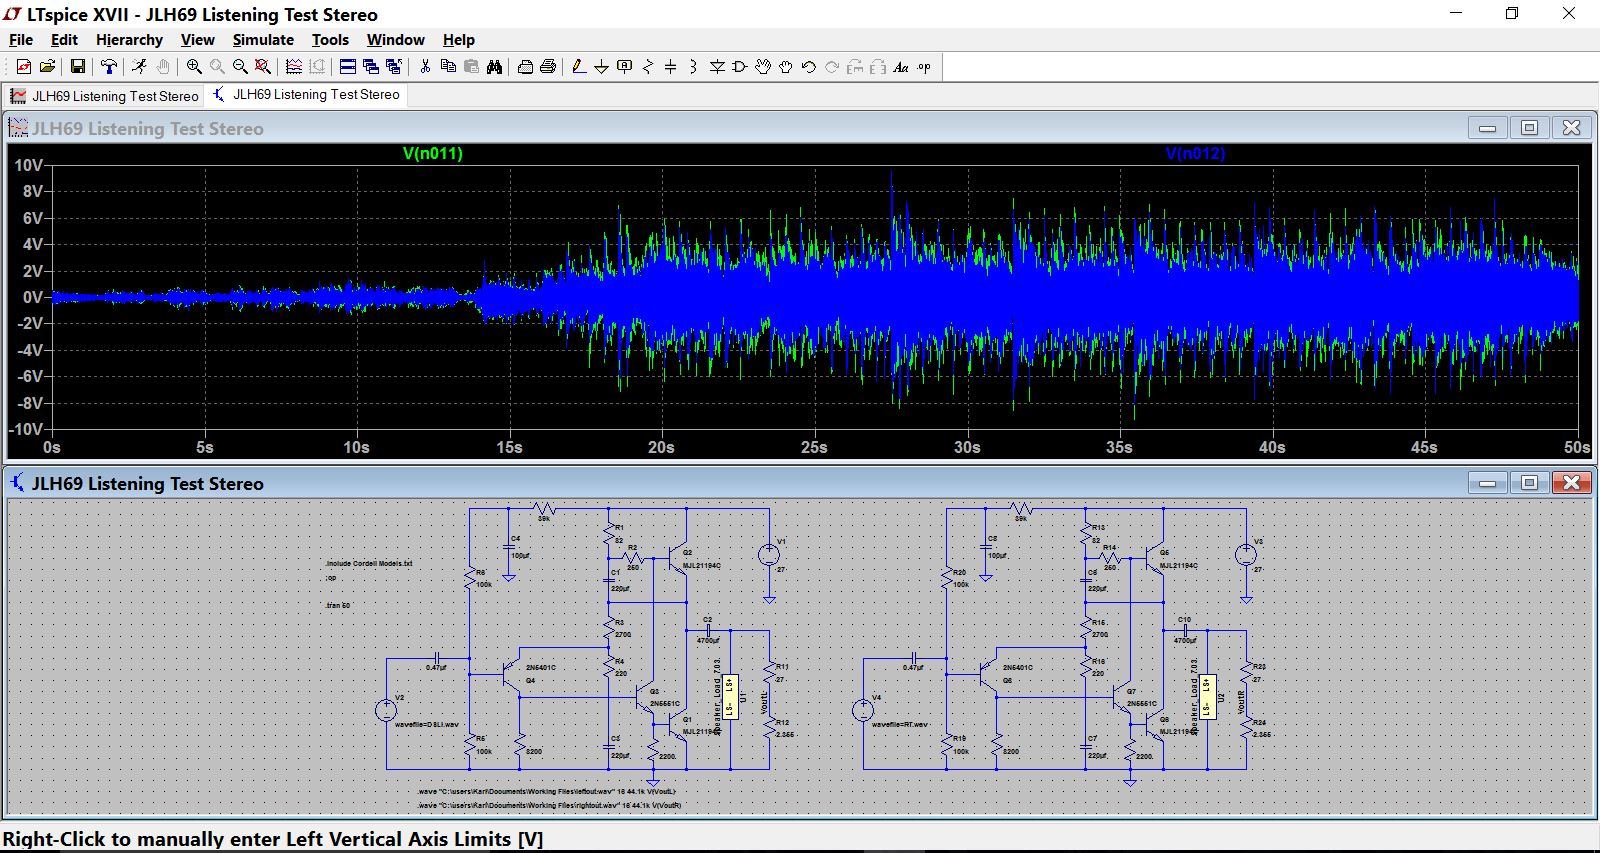Open the File menu
The width and height of the screenshot is (1600, 853).
(x=21, y=40)
